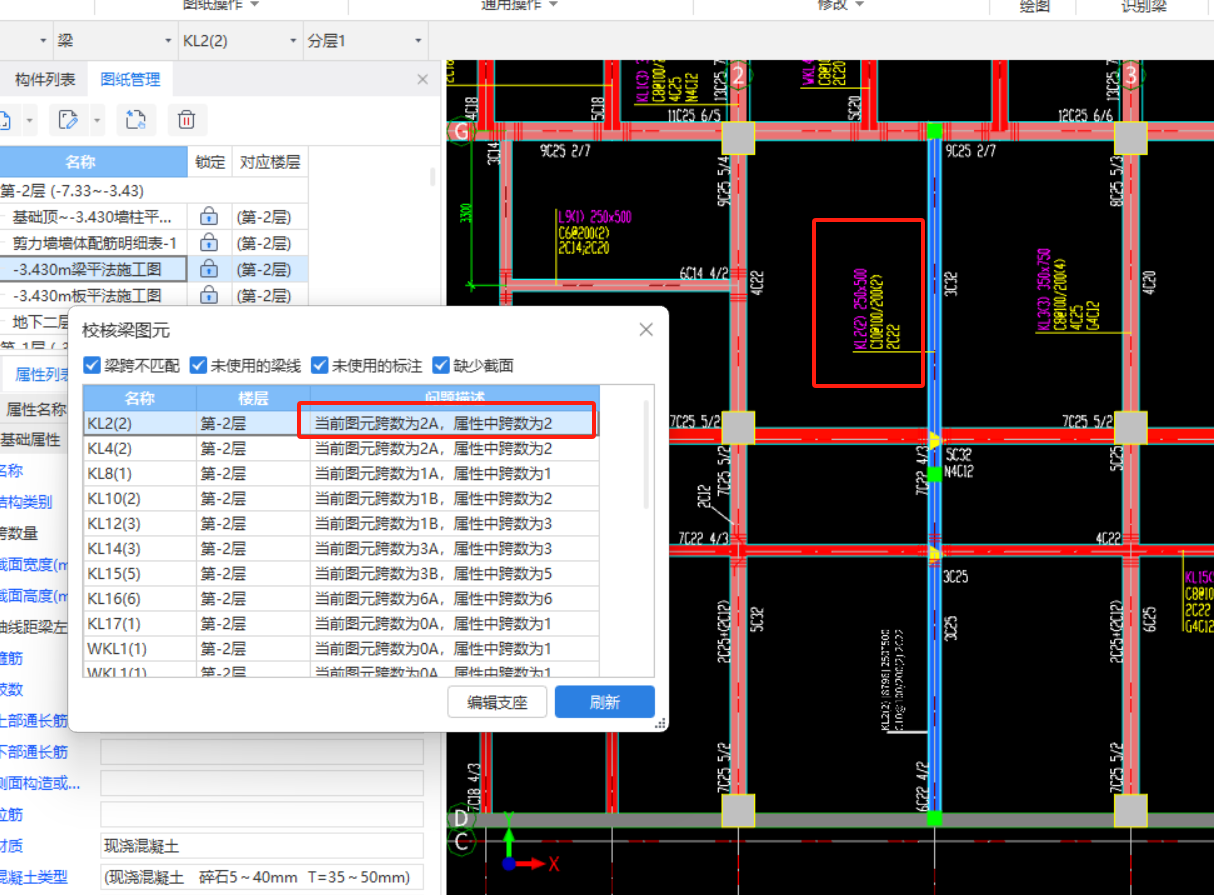The width and height of the screenshot is (1214, 895).
Task: Click the delete drawing trash icon
Action: click(x=186, y=120)
